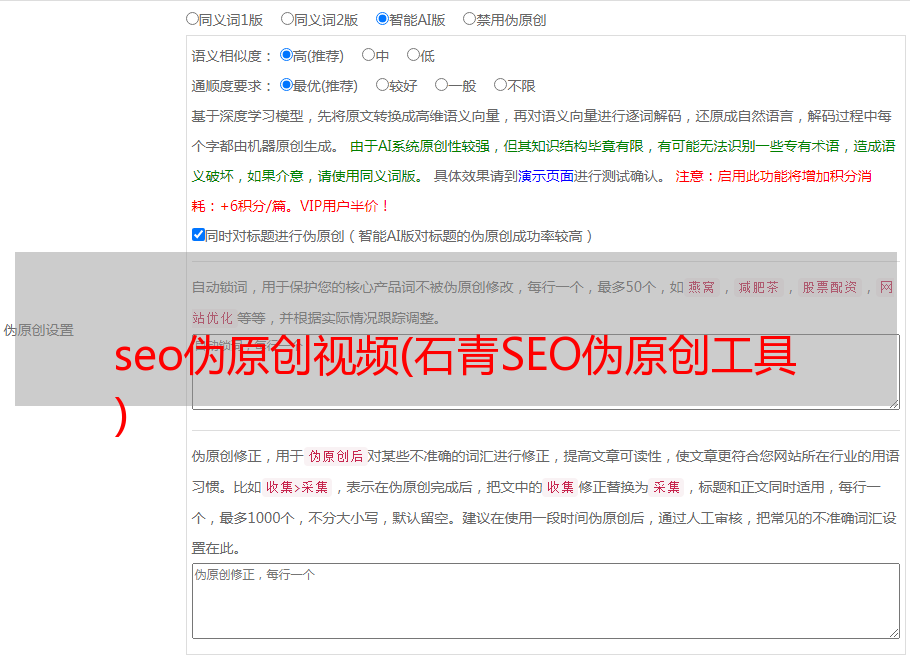Click the 收集>采集 example tag
The width and height of the screenshot is (911, 658).
[x=297, y=487]
